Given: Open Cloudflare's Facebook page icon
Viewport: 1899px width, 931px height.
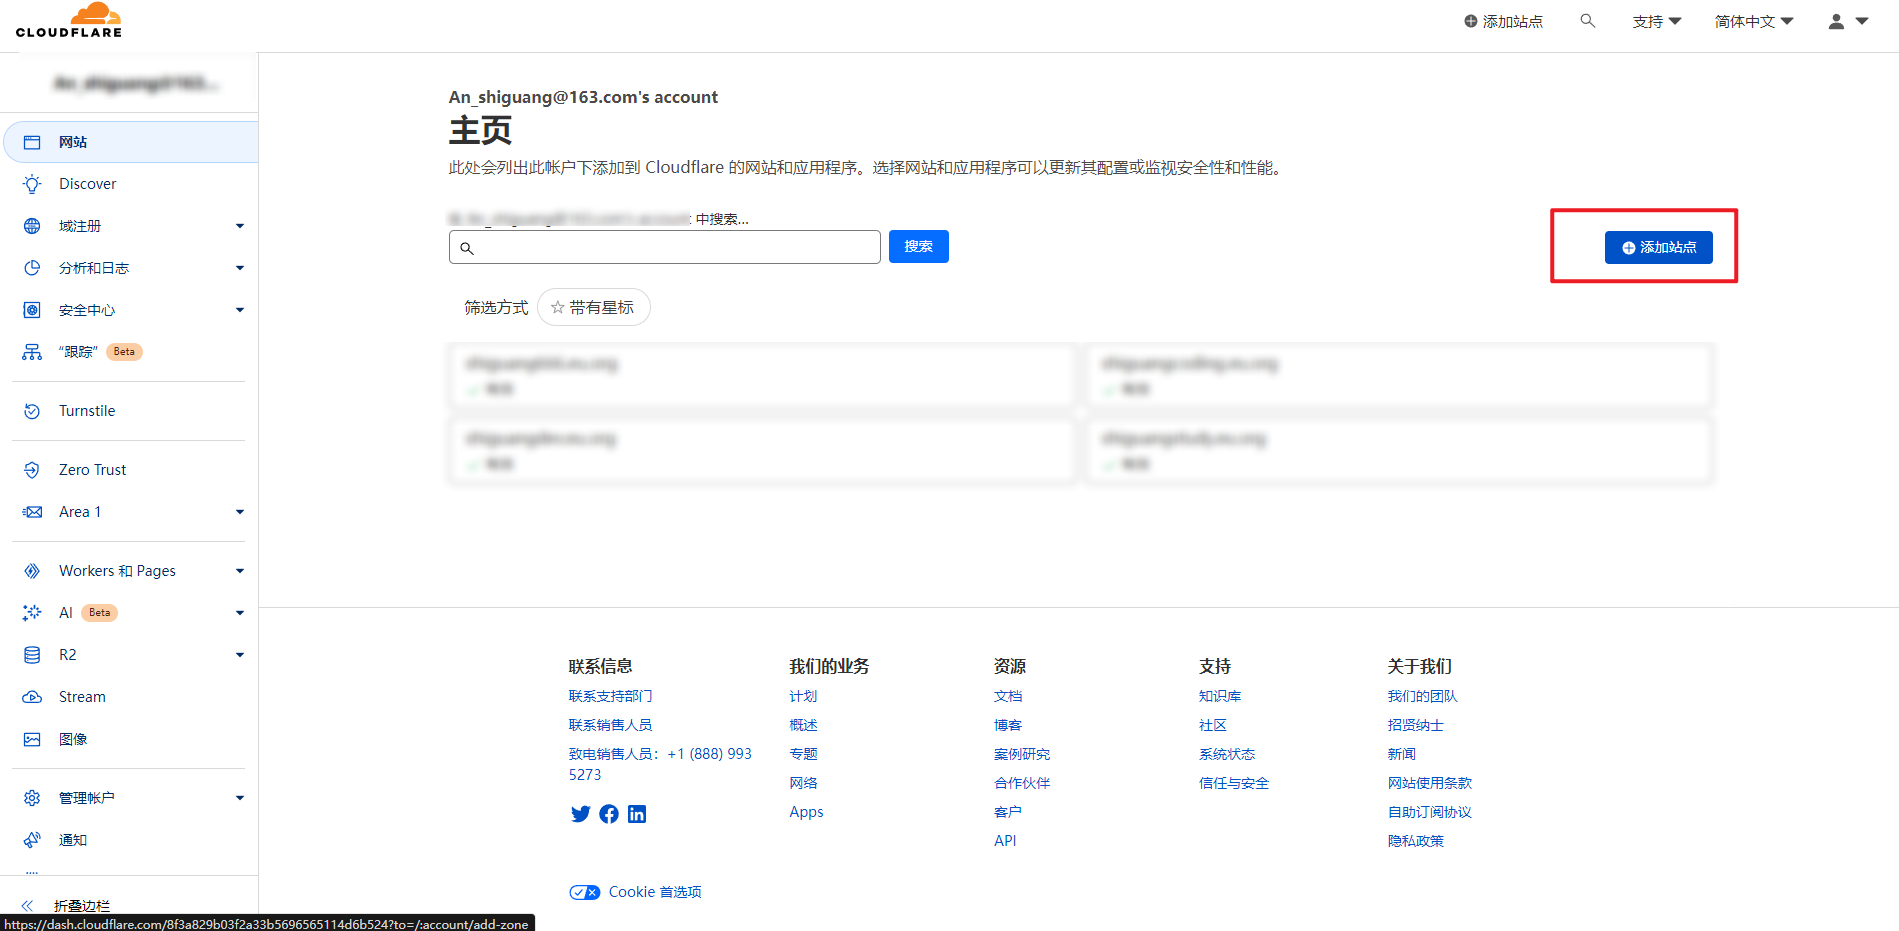Looking at the screenshot, I should tap(609, 814).
